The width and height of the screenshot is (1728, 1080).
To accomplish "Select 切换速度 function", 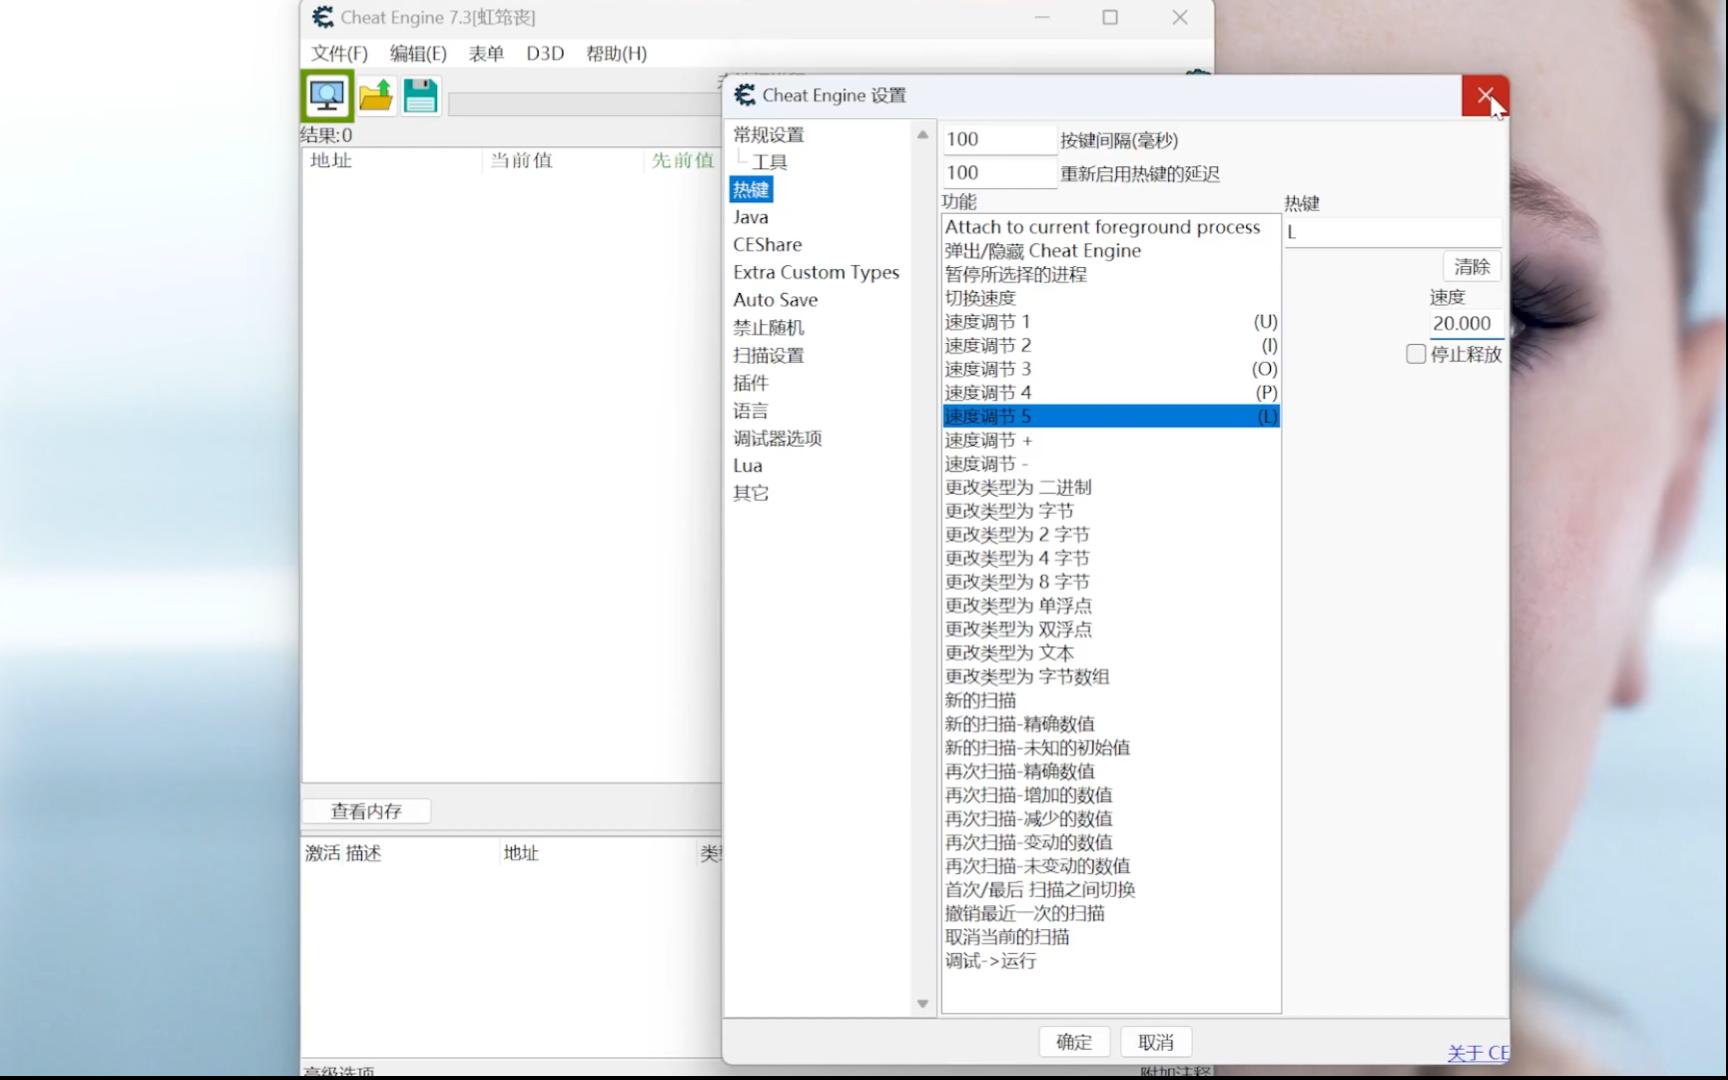I will (1111, 298).
